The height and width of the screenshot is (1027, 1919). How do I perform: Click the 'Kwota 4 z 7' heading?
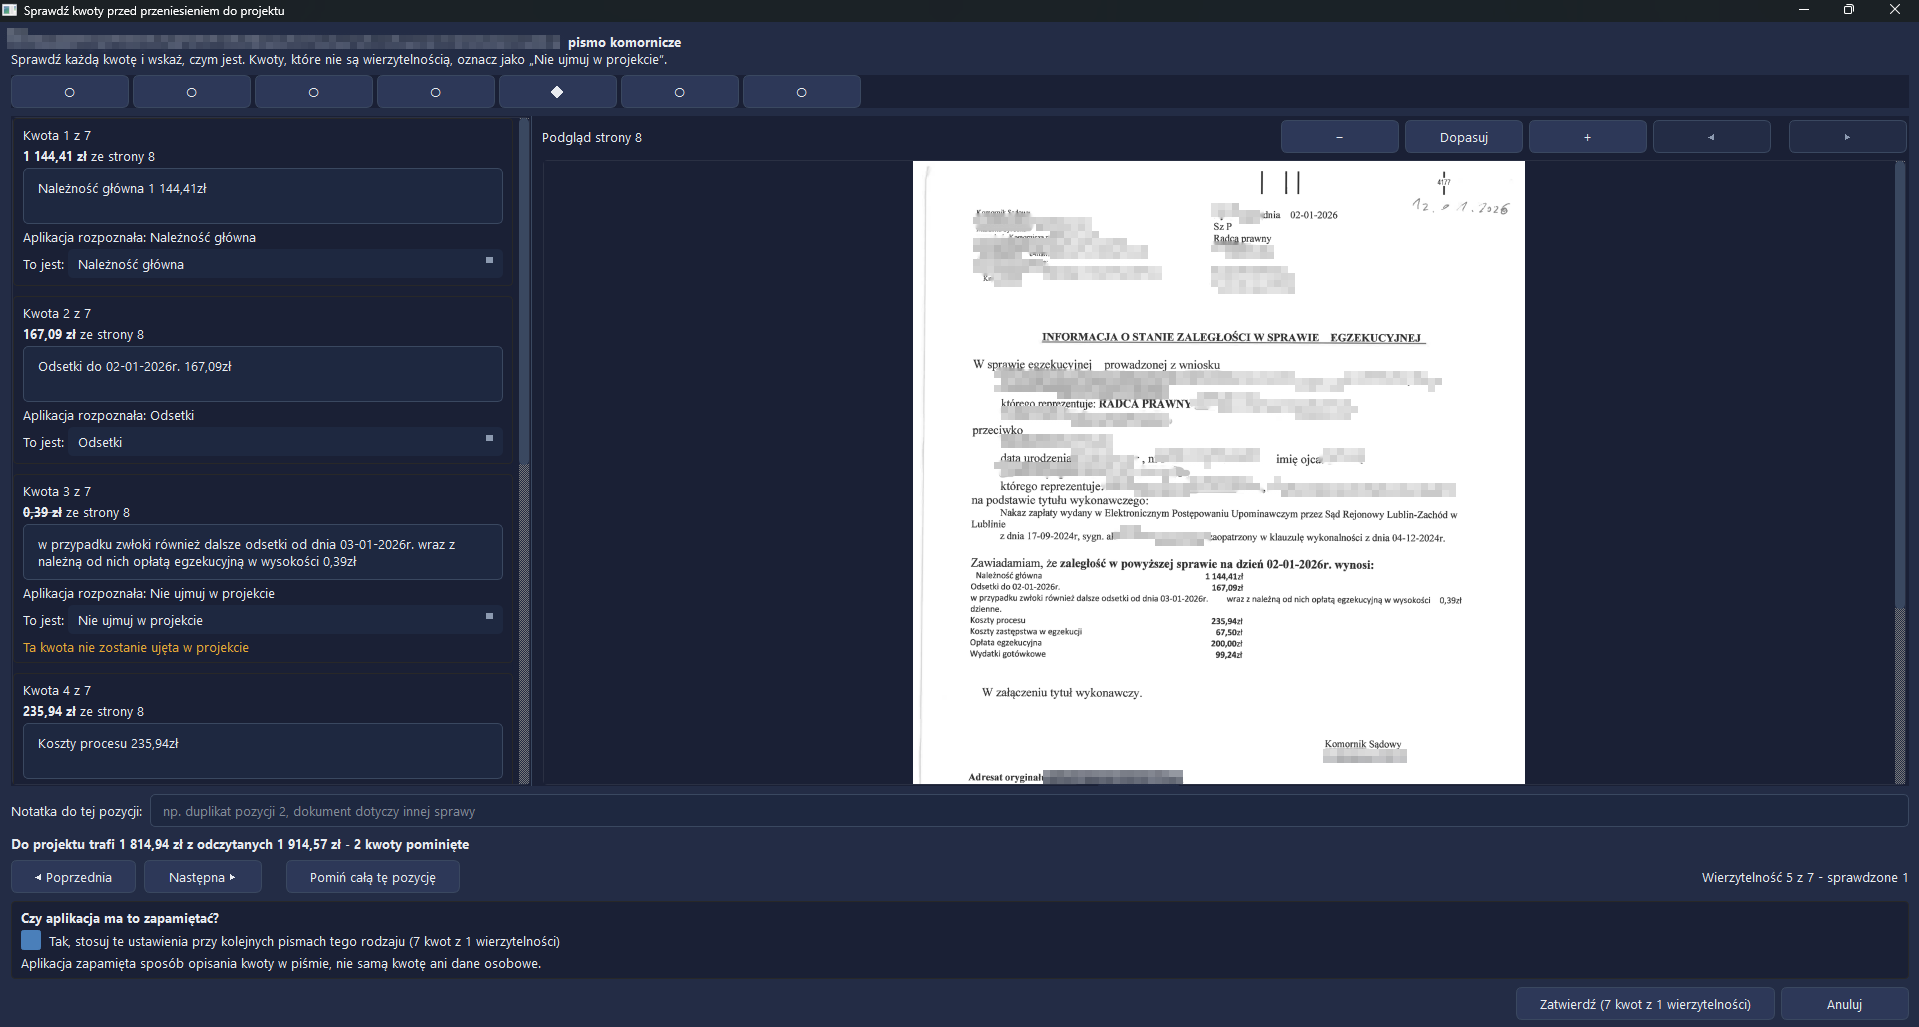pyautogui.click(x=57, y=690)
